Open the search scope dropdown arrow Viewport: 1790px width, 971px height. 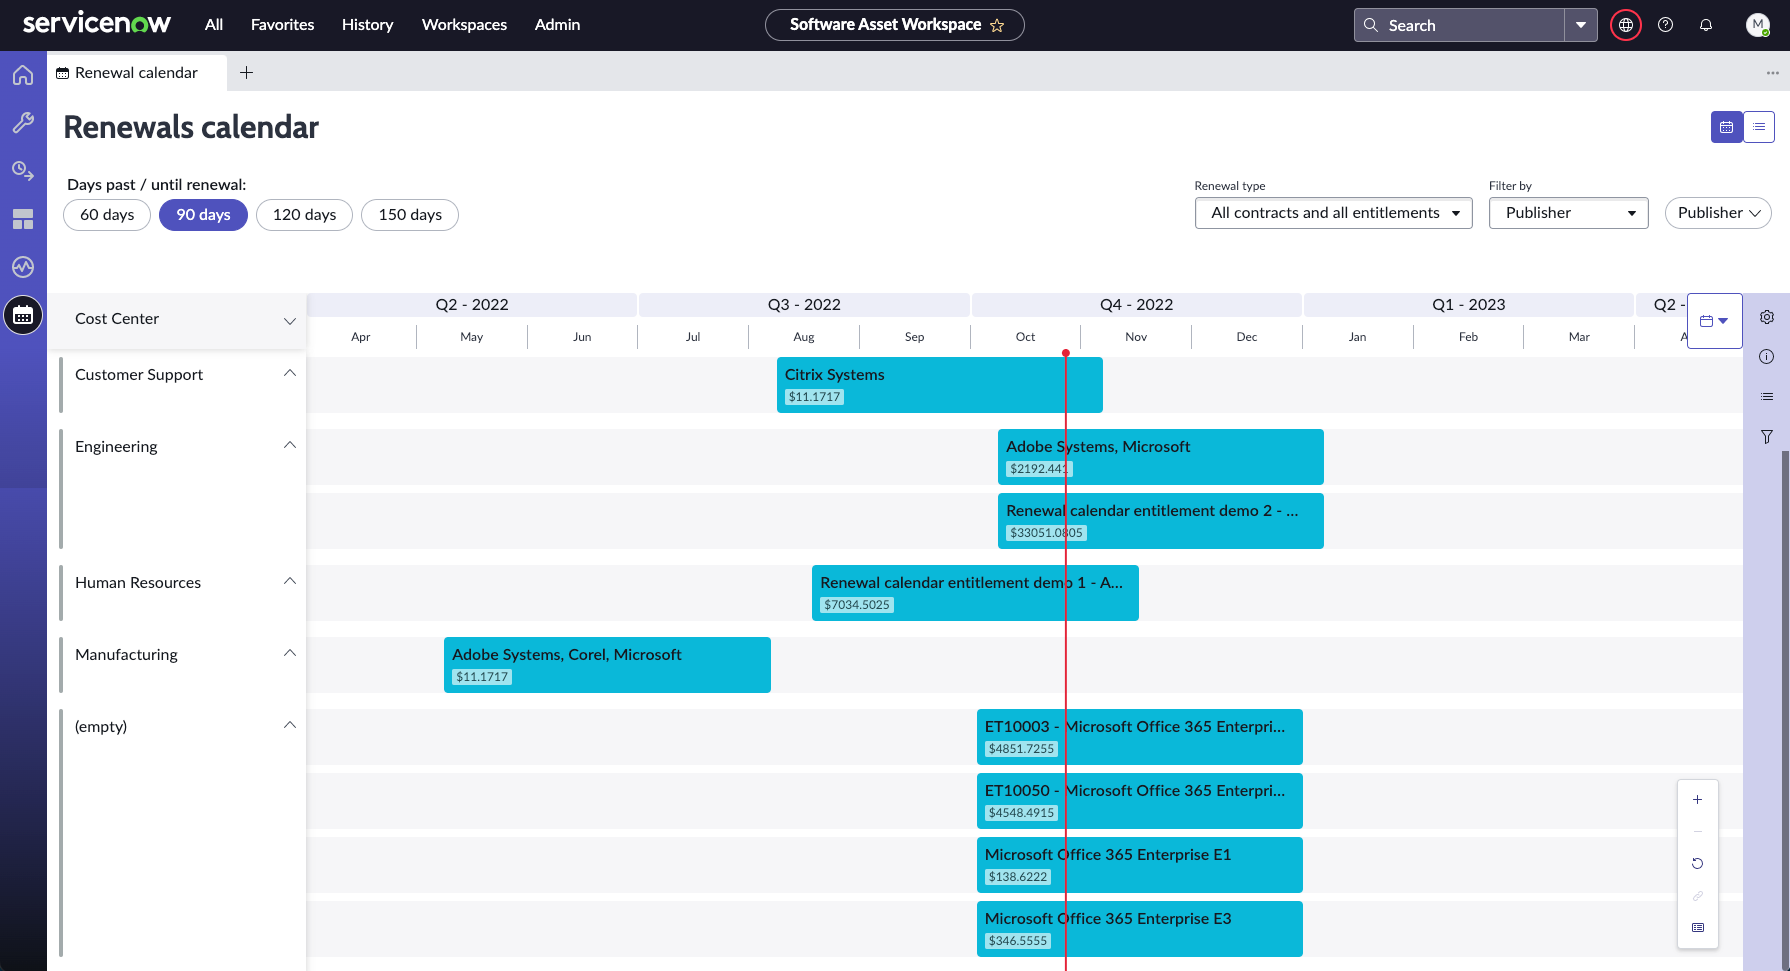1581,25
